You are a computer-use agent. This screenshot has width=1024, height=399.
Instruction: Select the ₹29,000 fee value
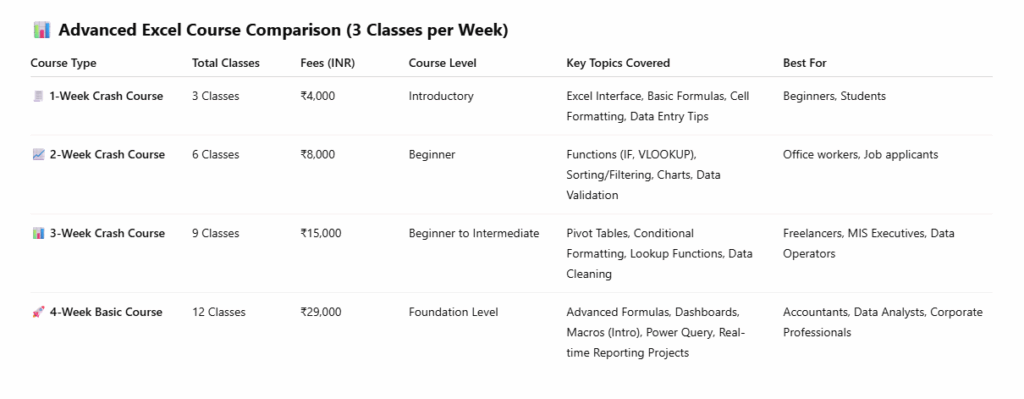pyautogui.click(x=321, y=312)
